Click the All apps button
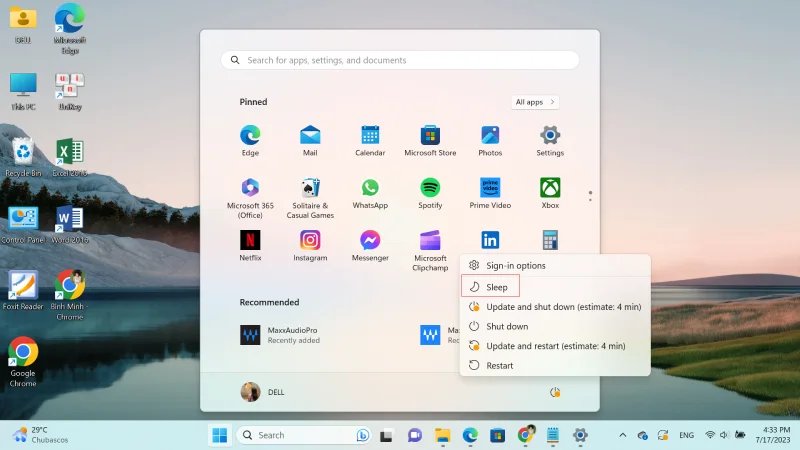Viewport: 800px width, 450px height. point(535,102)
